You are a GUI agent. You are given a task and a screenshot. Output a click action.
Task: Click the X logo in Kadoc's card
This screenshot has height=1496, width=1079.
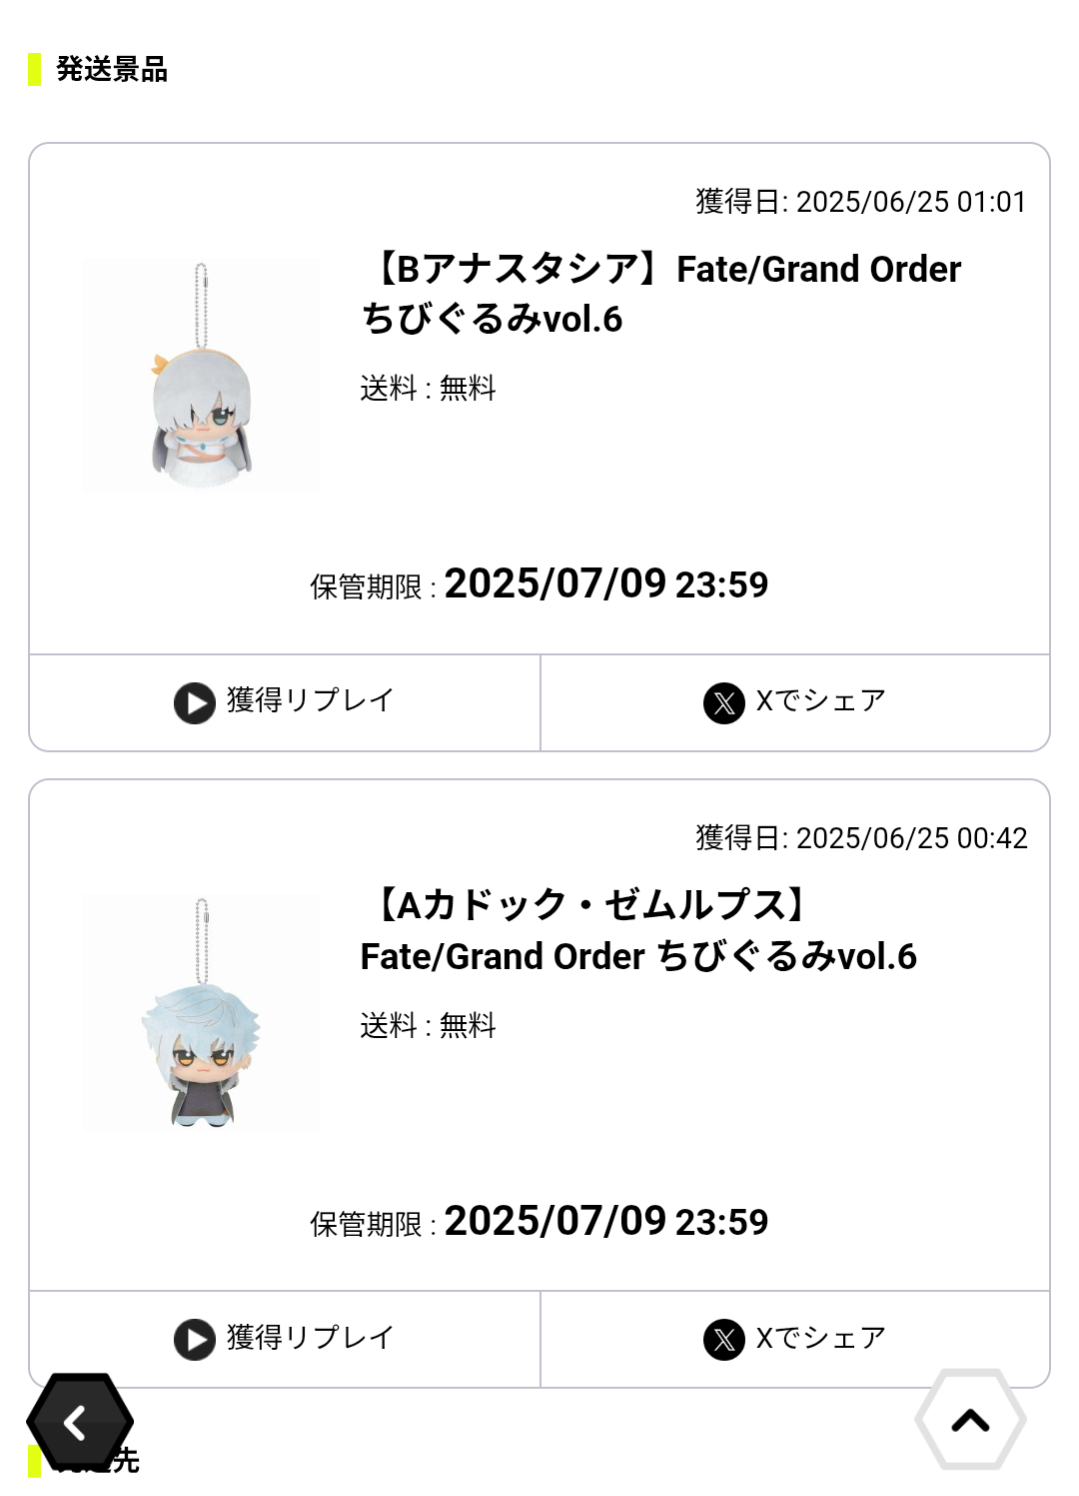click(x=724, y=1339)
